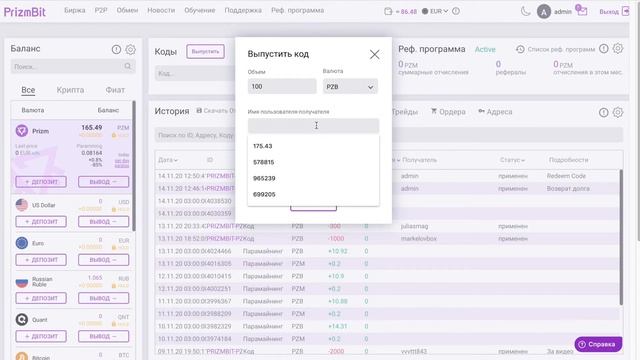Click the Реф. программа info icon
Image resolution: width=640 pixels, height=360 pixels.
tap(604, 49)
